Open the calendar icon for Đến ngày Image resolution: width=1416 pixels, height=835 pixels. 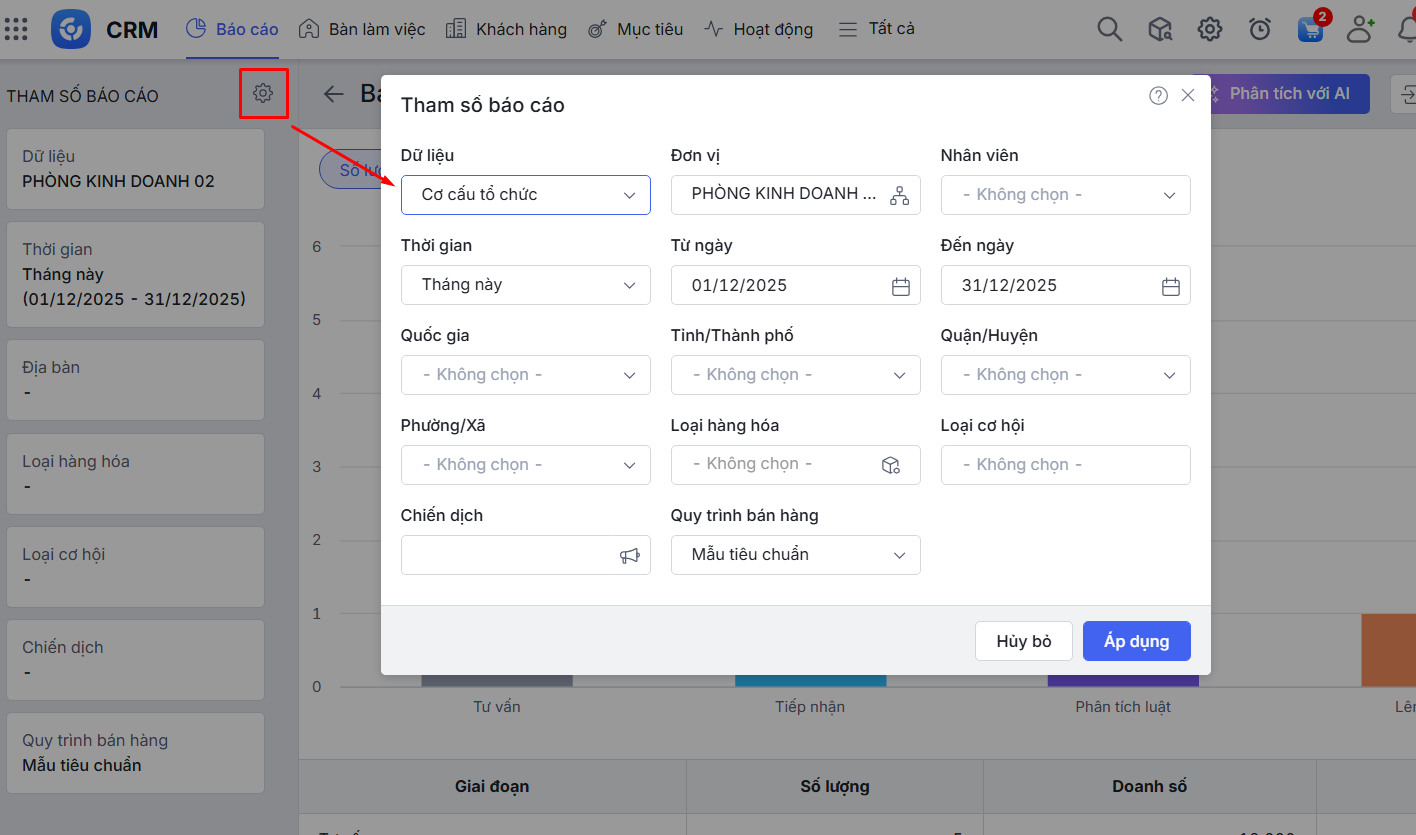pyautogui.click(x=1170, y=286)
